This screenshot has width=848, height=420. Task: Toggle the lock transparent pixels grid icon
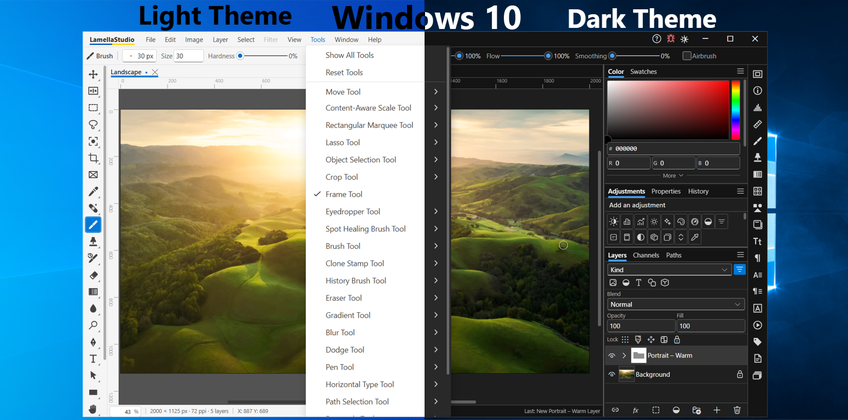pos(625,339)
